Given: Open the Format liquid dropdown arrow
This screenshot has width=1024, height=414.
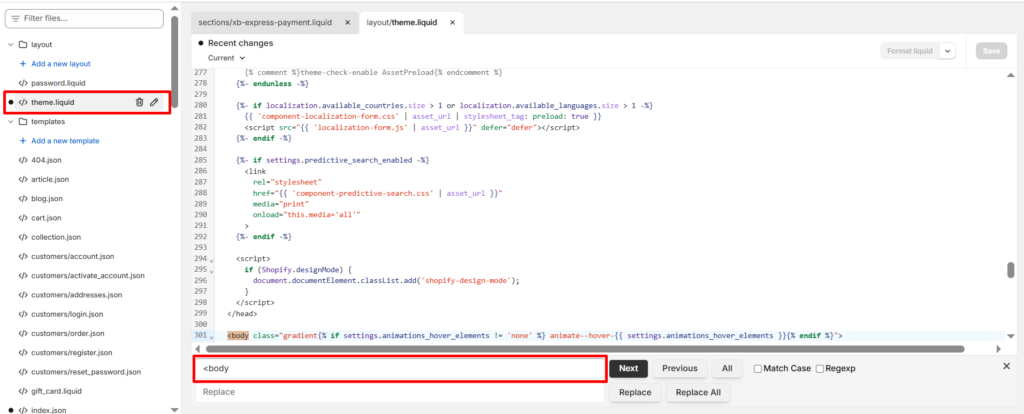Looking at the screenshot, I should click(x=947, y=50).
